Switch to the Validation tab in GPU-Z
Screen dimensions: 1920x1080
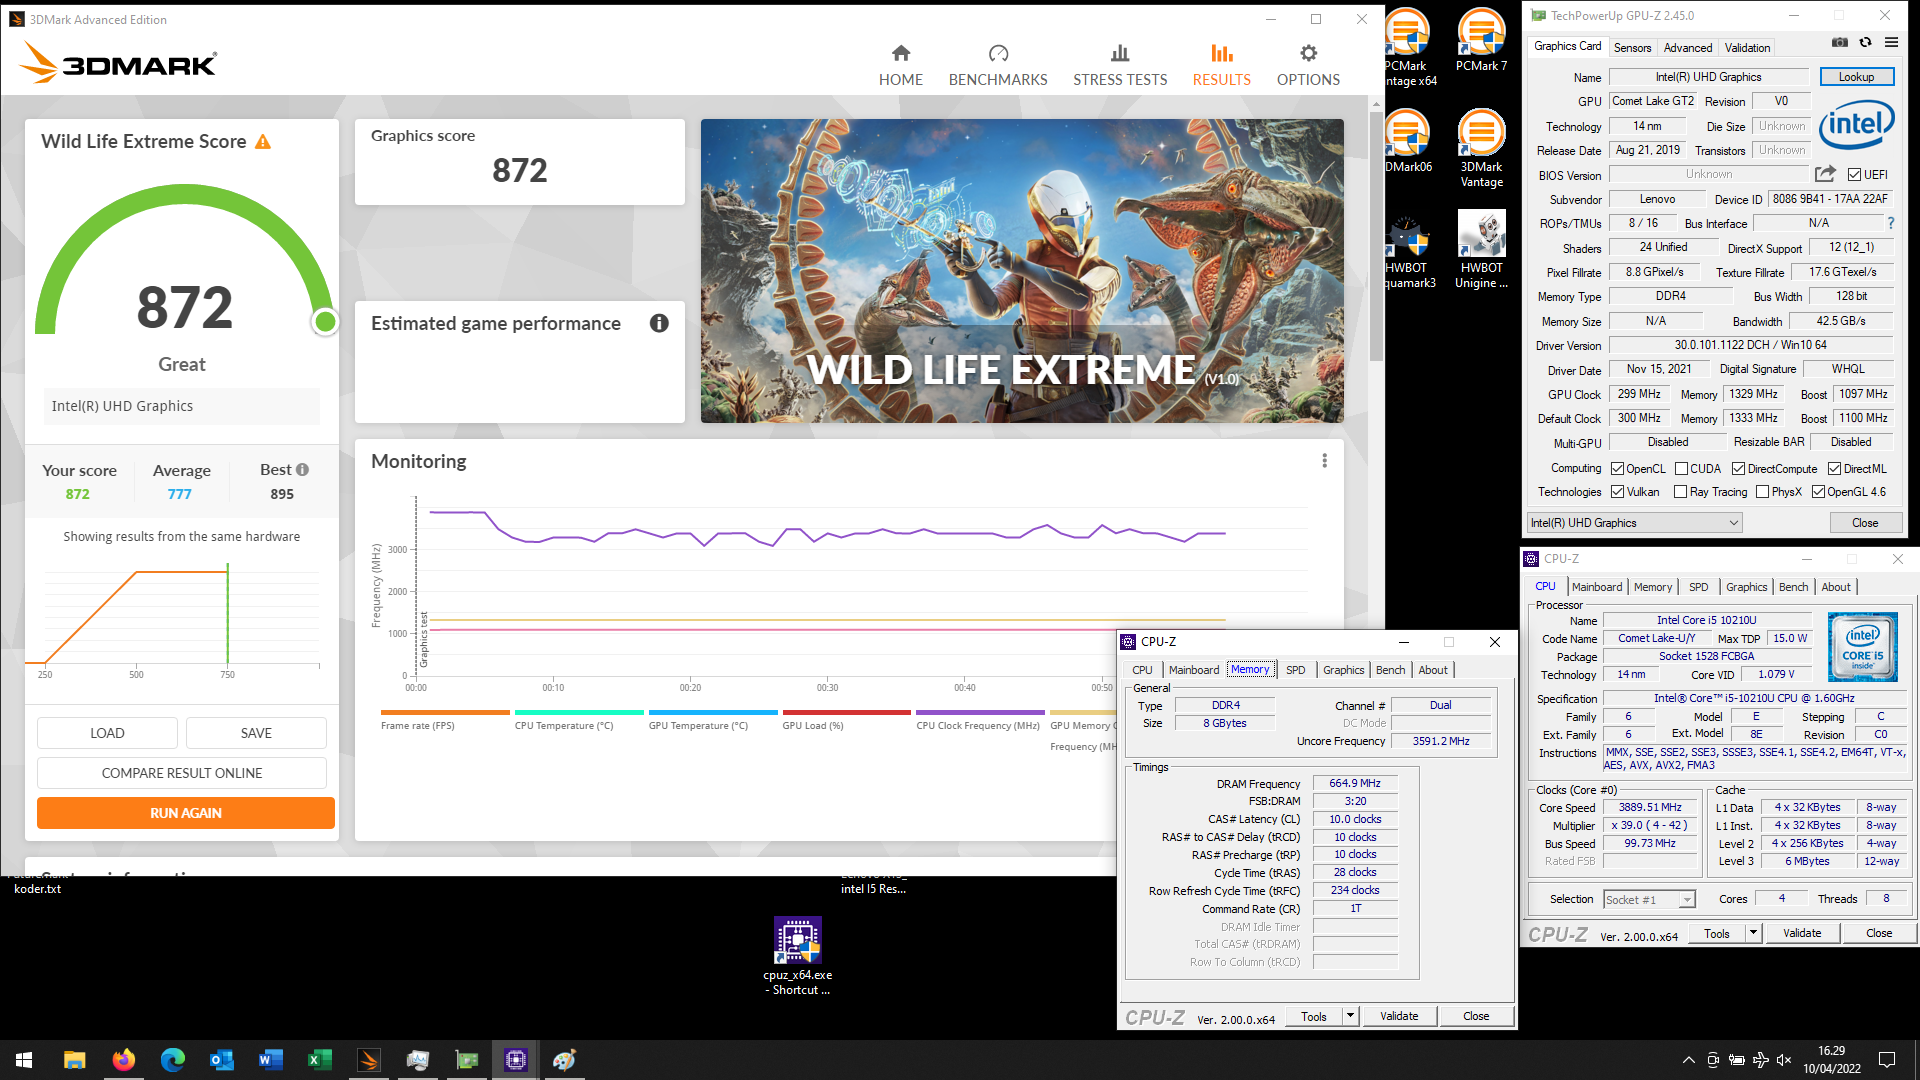pyautogui.click(x=1747, y=48)
